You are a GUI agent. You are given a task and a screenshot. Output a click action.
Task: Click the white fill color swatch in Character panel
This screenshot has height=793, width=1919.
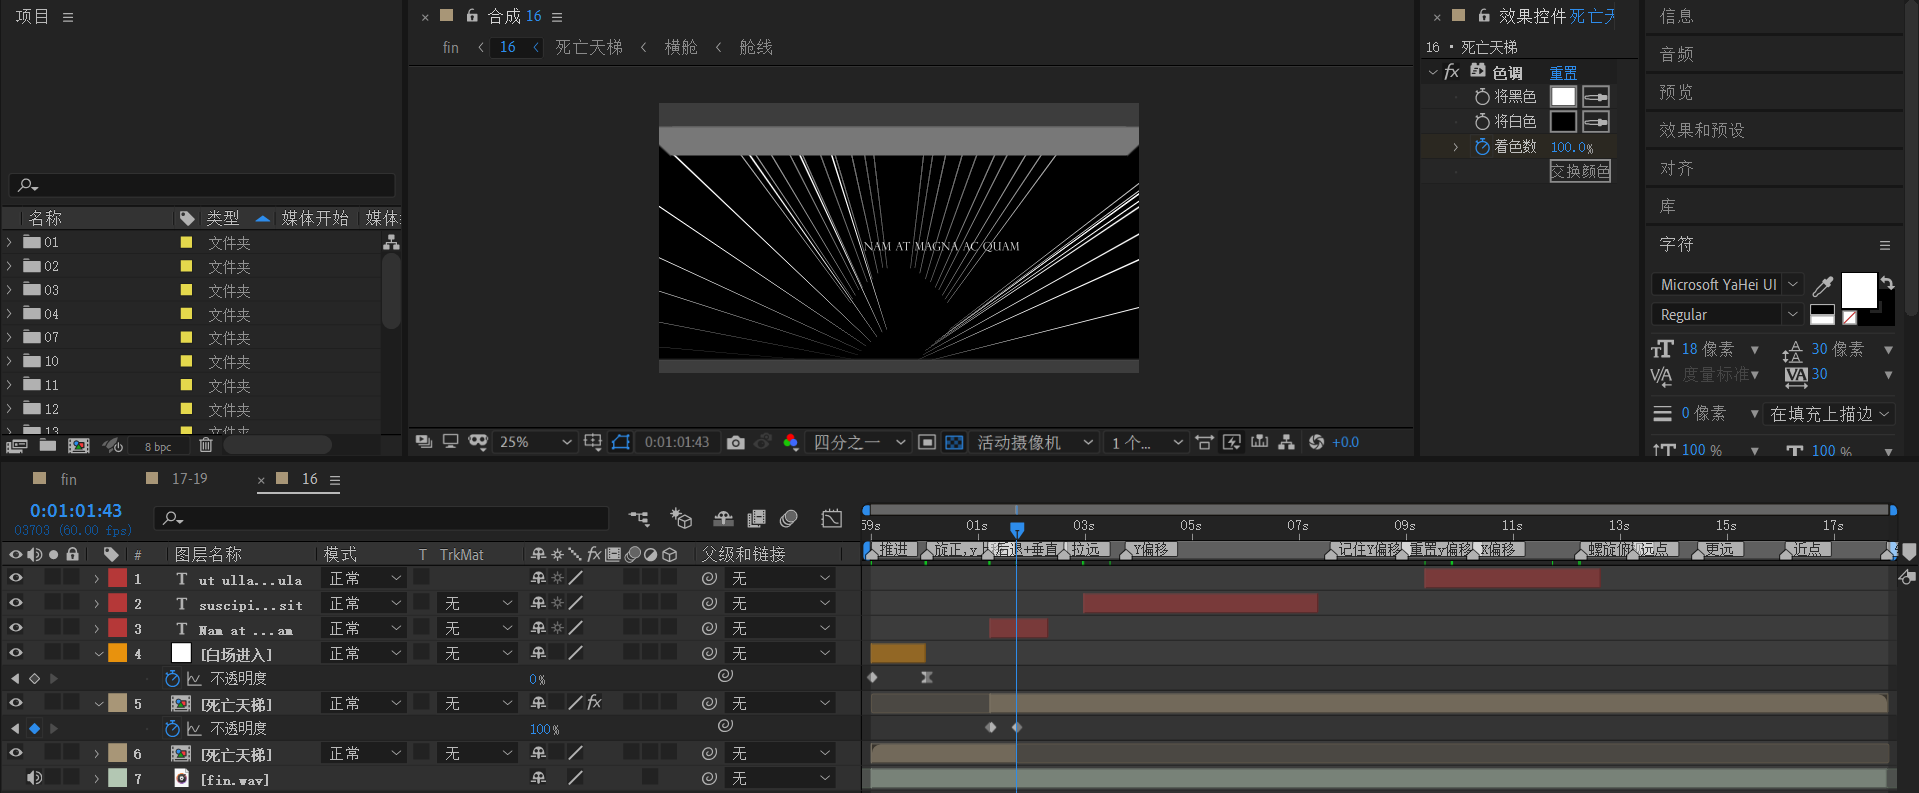1859,290
